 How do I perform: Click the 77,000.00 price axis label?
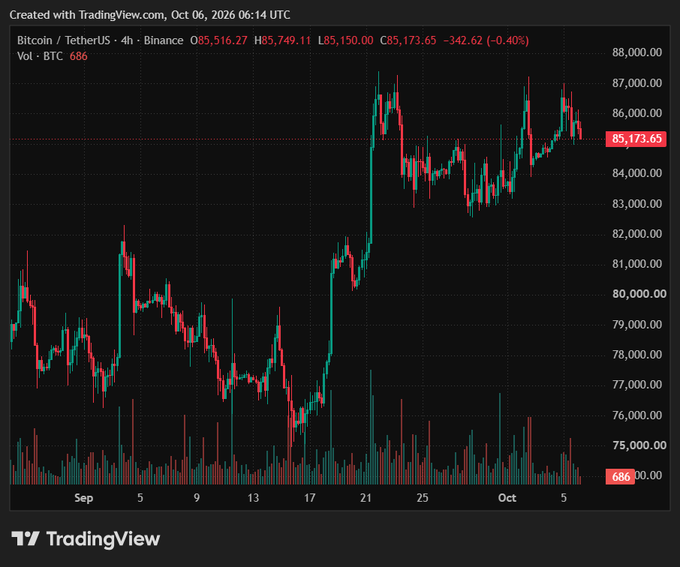point(637,384)
